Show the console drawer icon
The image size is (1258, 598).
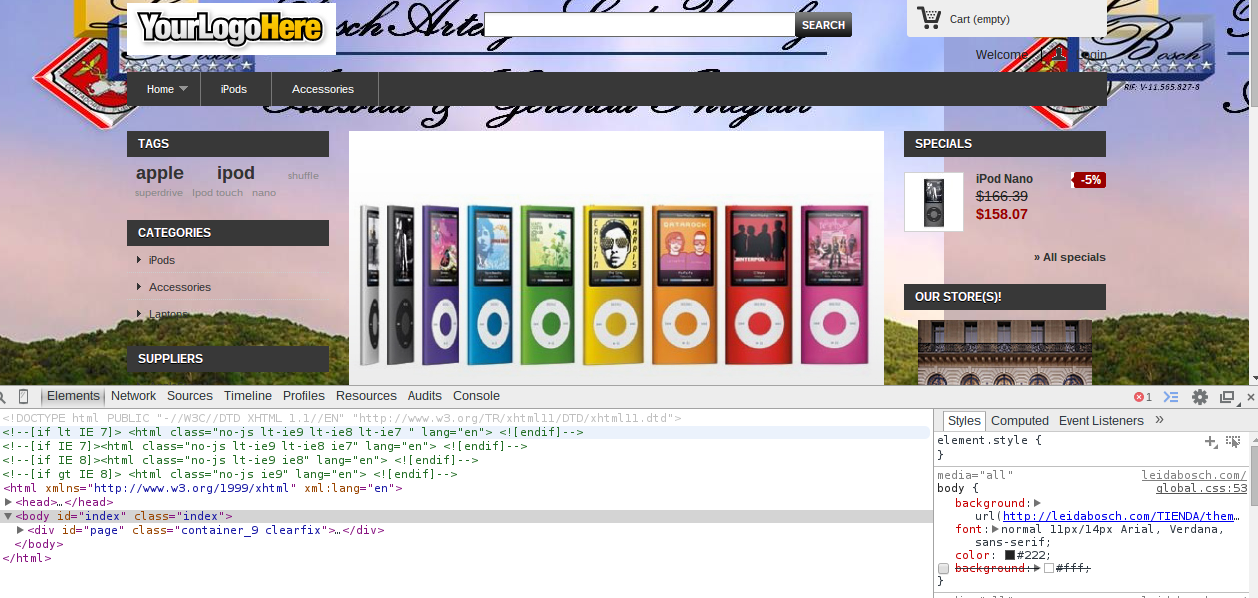pyautogui.click(x=1172, y=397)
